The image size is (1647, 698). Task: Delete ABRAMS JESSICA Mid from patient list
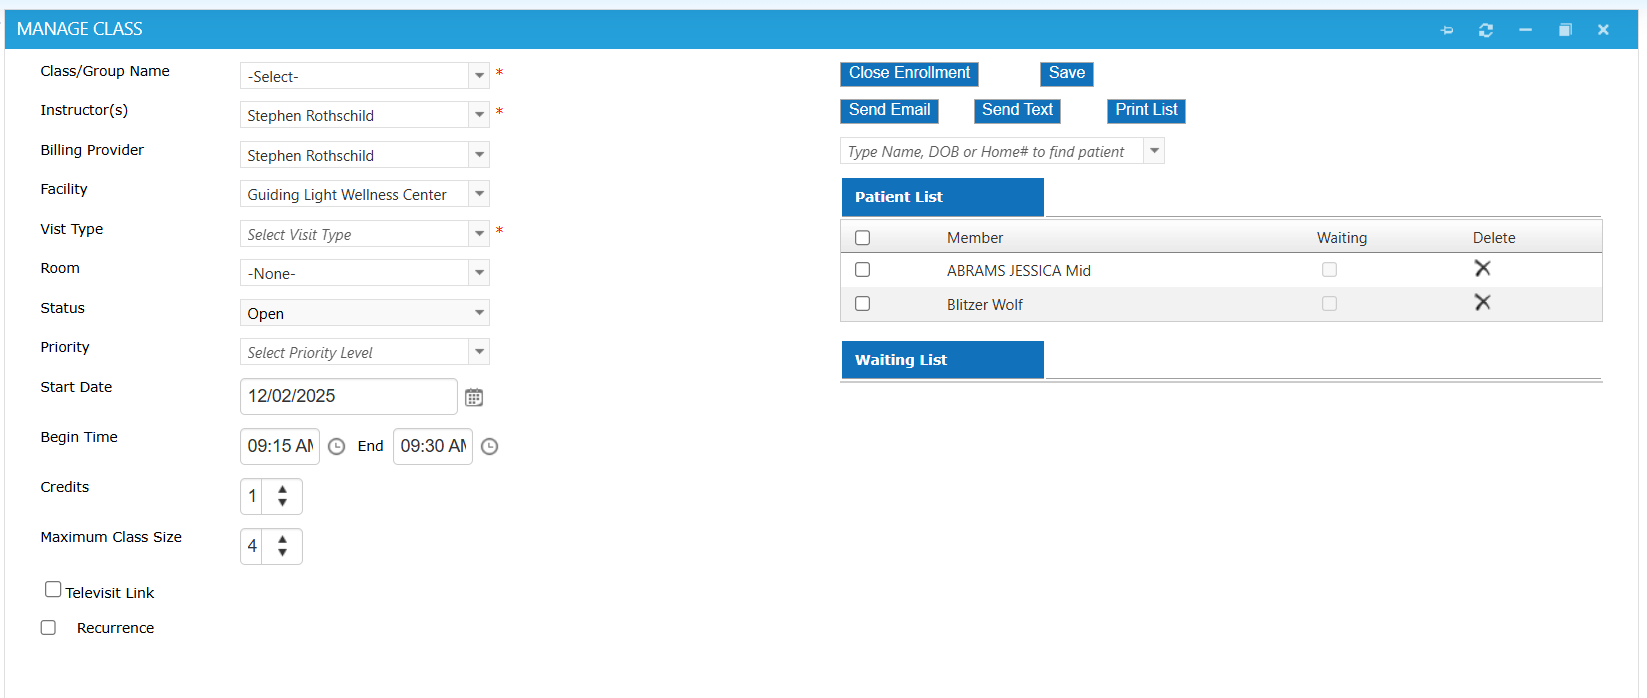[1482, 269]
